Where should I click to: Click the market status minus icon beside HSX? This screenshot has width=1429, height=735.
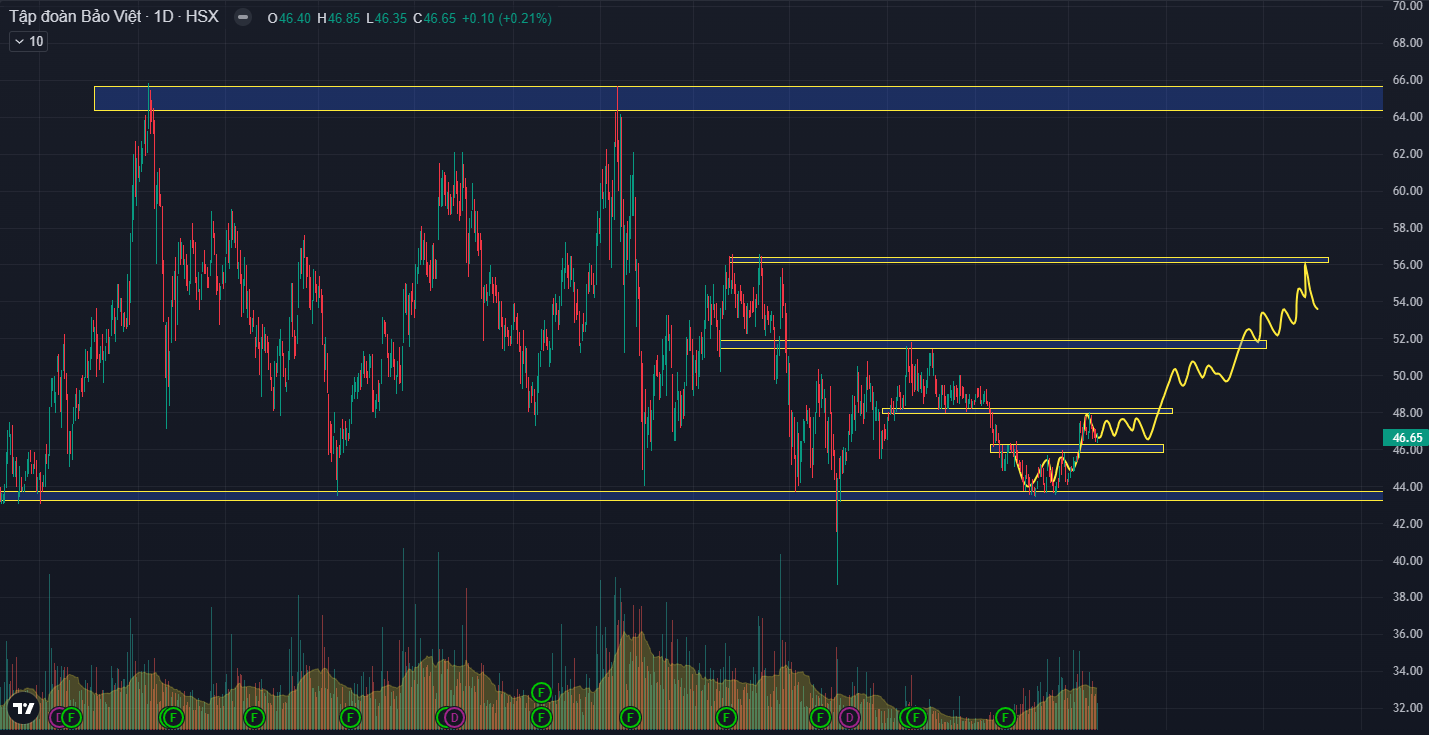tap(243, 18)
